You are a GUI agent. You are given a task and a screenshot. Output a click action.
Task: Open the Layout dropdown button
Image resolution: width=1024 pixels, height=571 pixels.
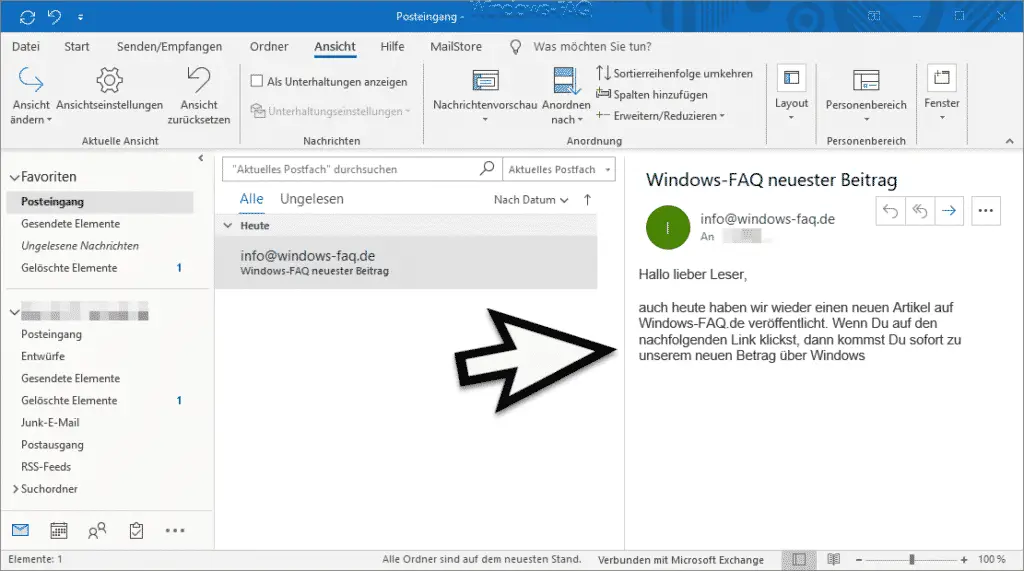point(792,93)
